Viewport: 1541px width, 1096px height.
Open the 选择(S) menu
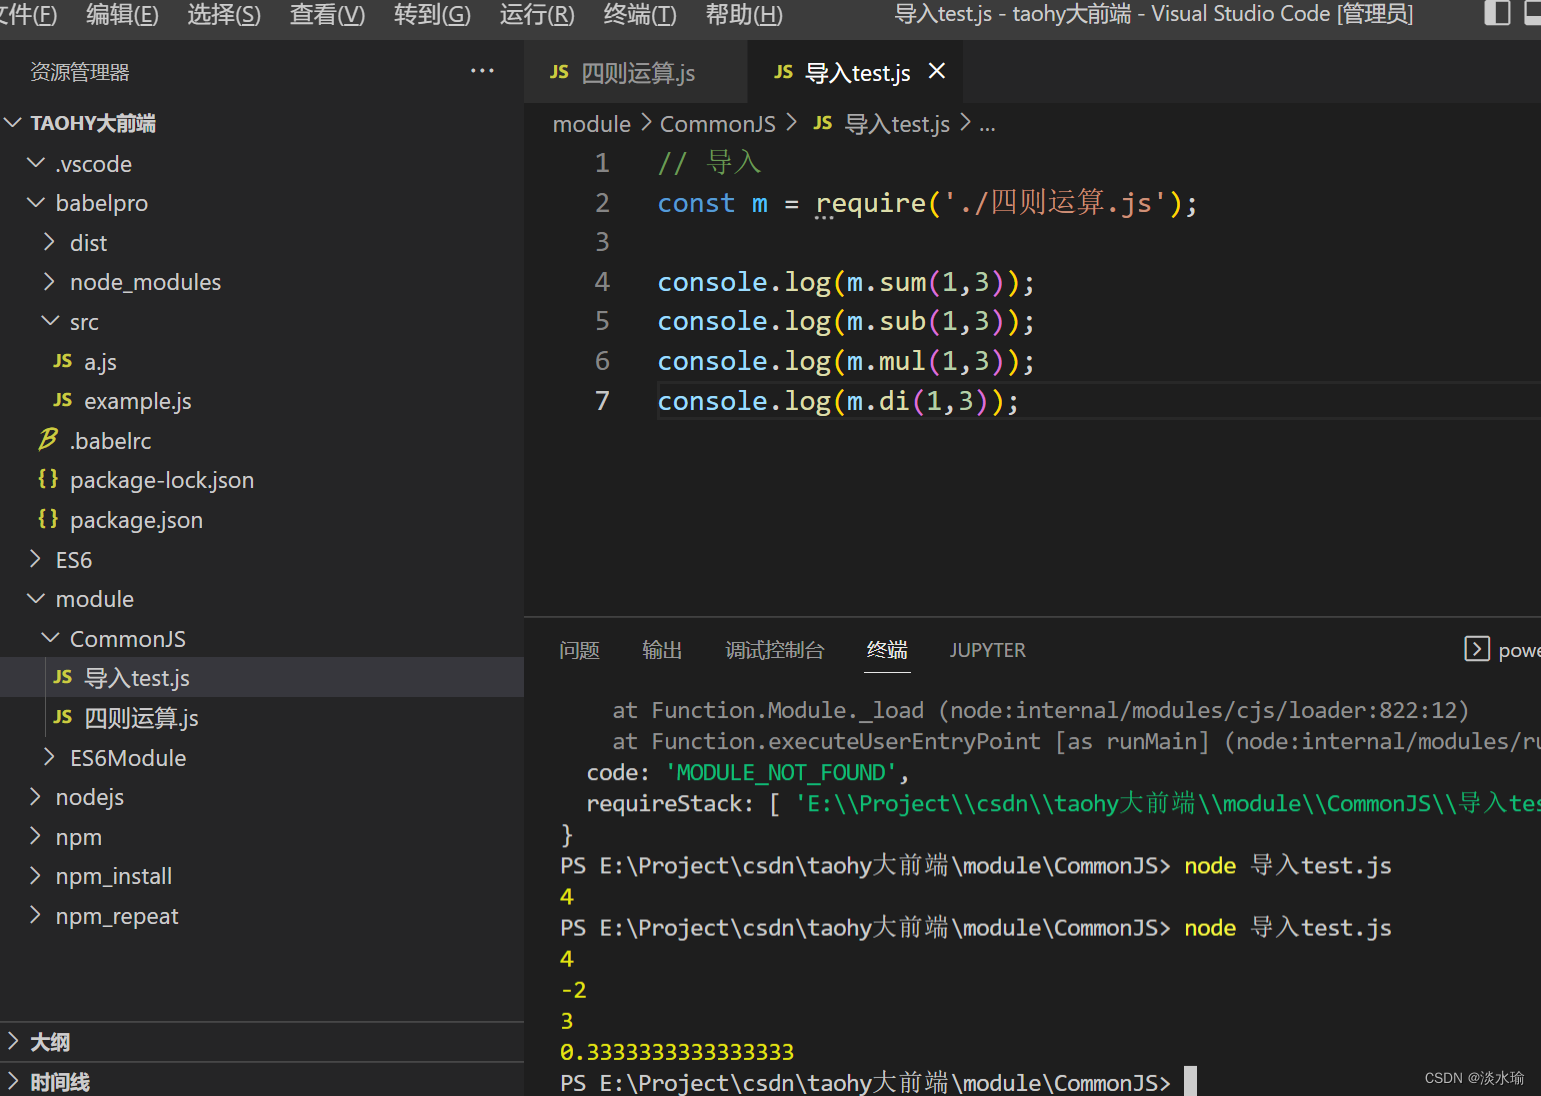click(224, 14)
